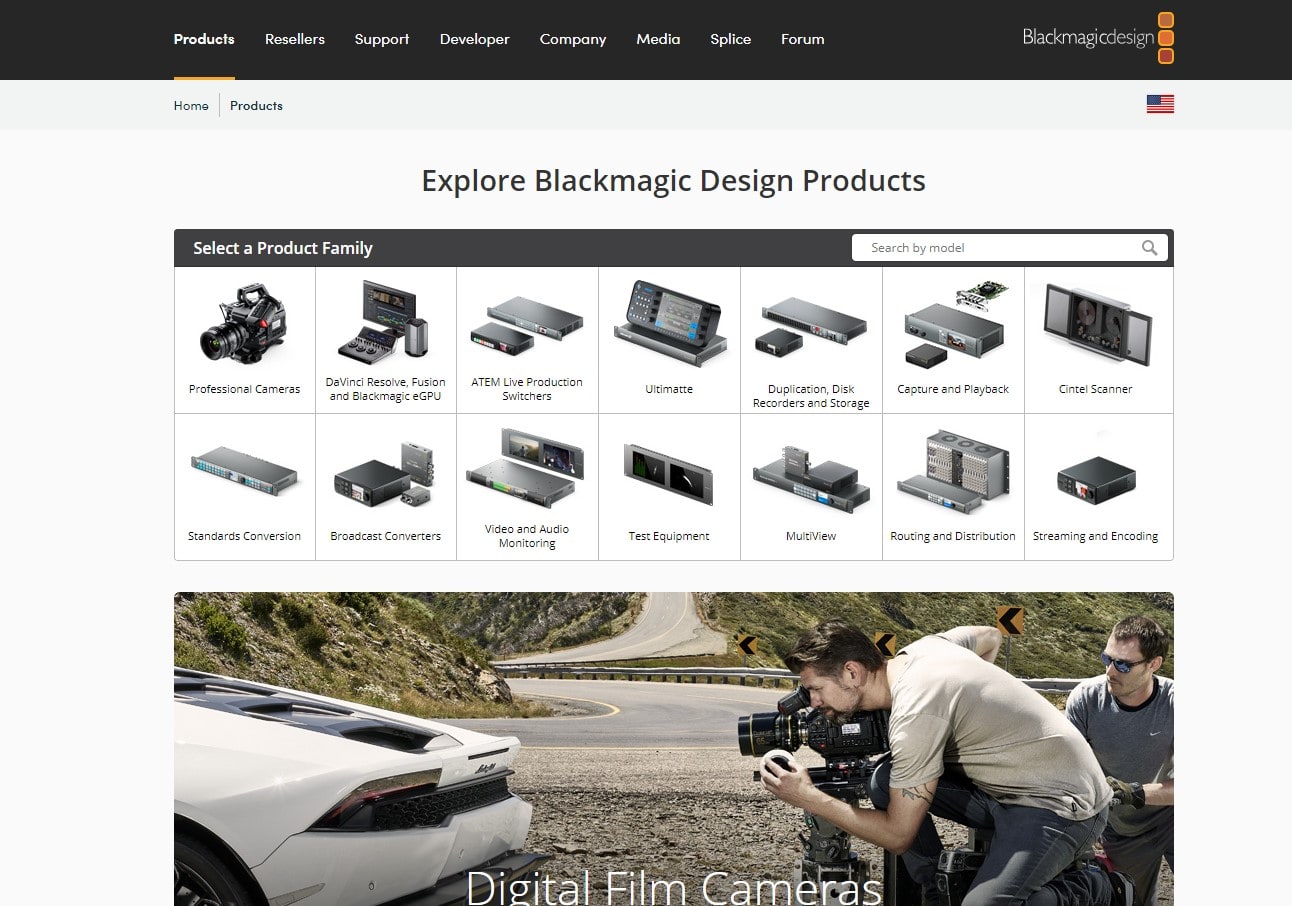Open ATEM Live Production Switchers product image
The image size is (1292, 906).
527,325
